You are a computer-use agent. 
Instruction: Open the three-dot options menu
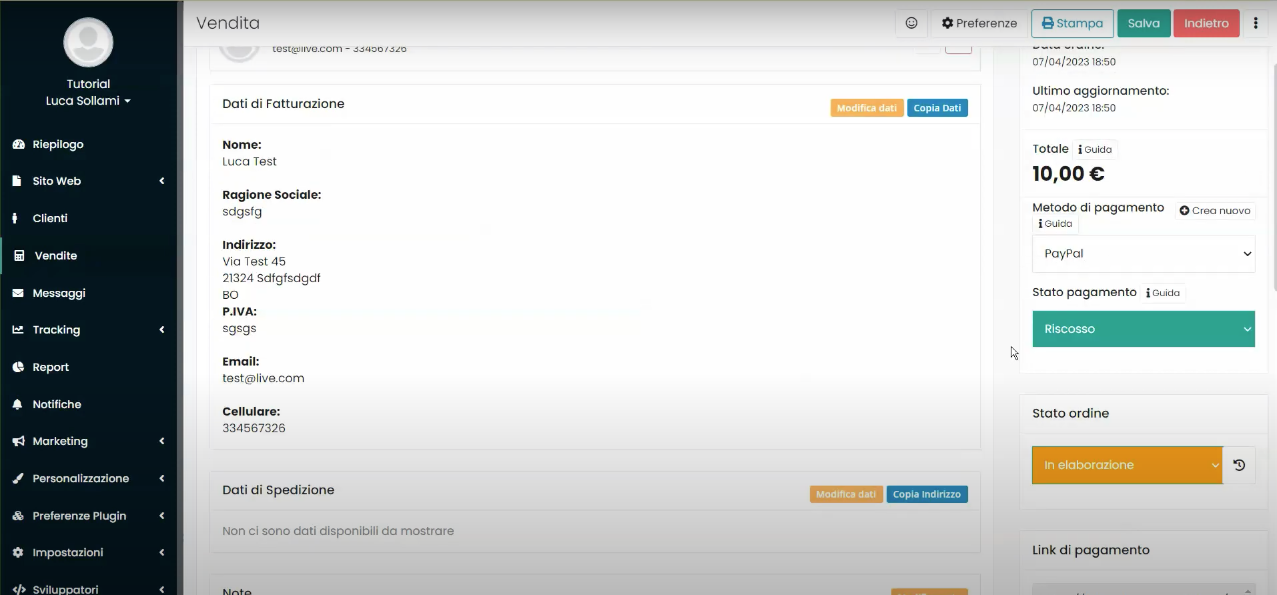point(1255,23)
